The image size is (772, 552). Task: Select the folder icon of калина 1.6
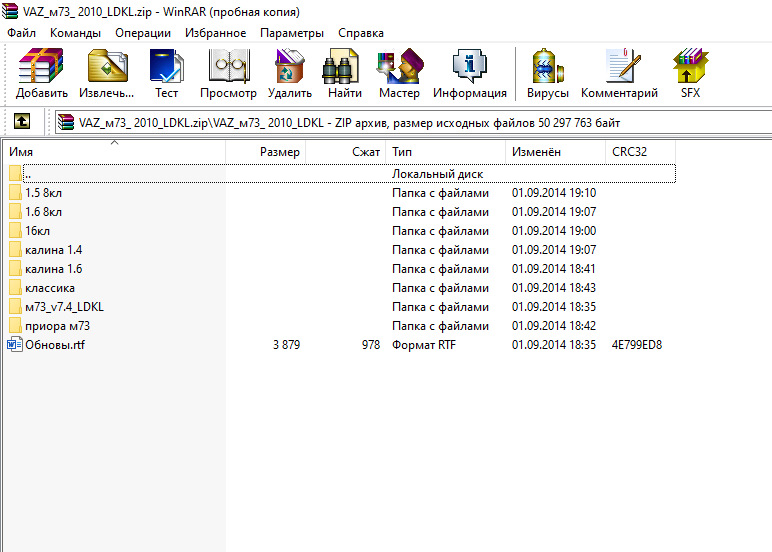coord(15,269)
